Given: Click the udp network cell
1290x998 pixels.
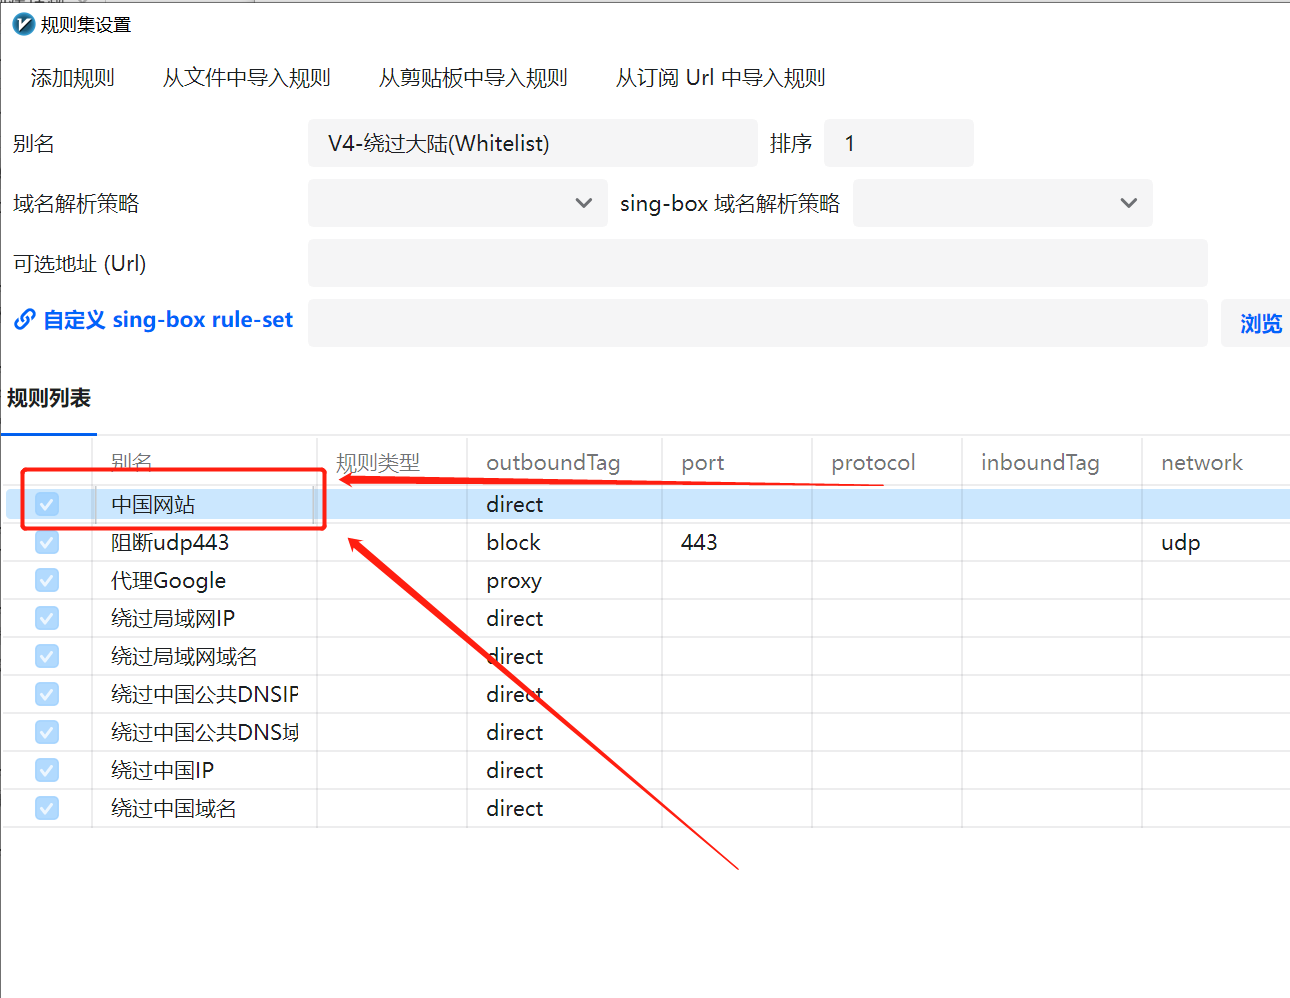Looking at the screenshot, I should 1180,543.
